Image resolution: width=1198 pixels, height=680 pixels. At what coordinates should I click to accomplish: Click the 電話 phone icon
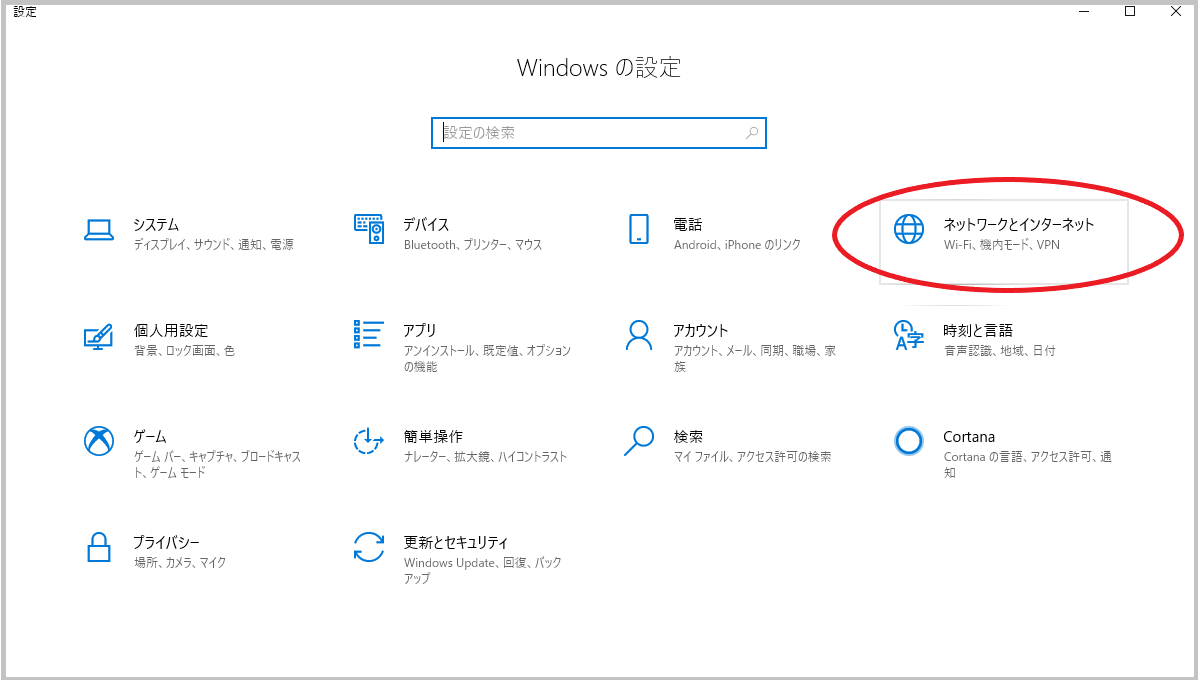[x=639, y=229]
